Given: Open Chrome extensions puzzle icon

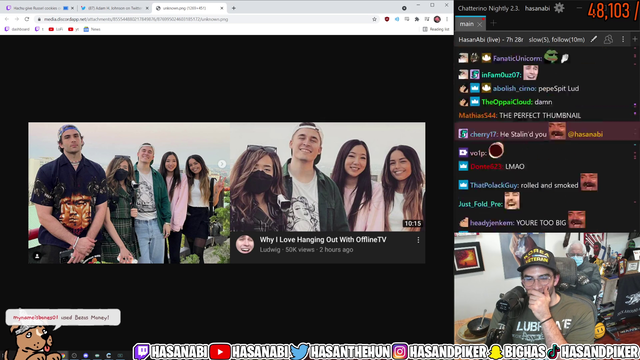Looking at the screenshot, I should (x=417, y=19).
